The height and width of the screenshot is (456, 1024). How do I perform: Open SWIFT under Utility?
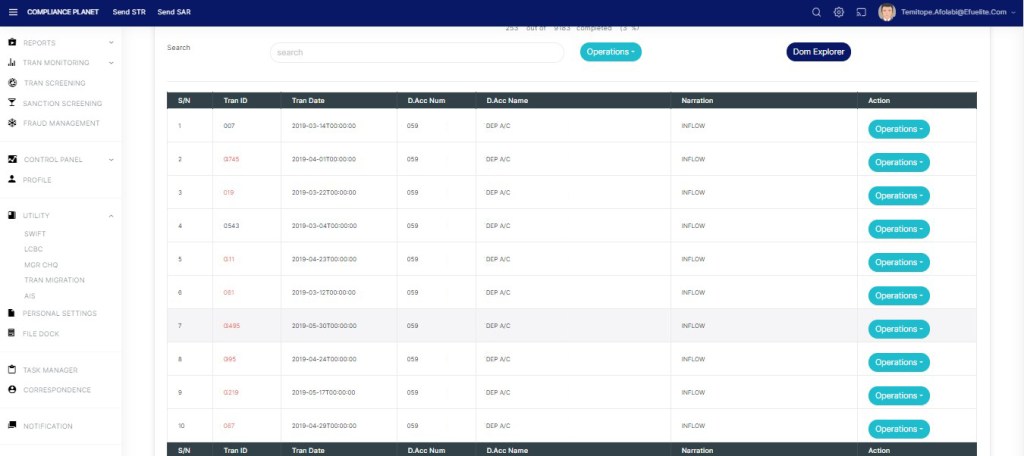tap(35, 233)
